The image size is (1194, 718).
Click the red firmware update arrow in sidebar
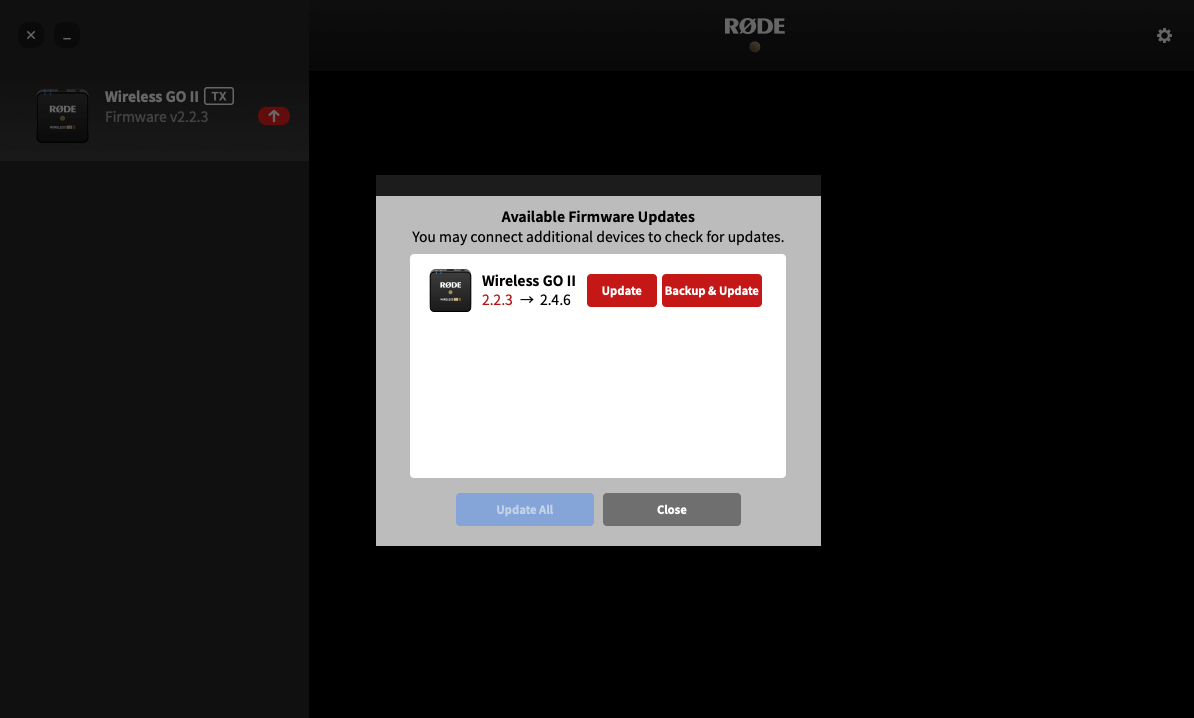(x=273, y=115)
